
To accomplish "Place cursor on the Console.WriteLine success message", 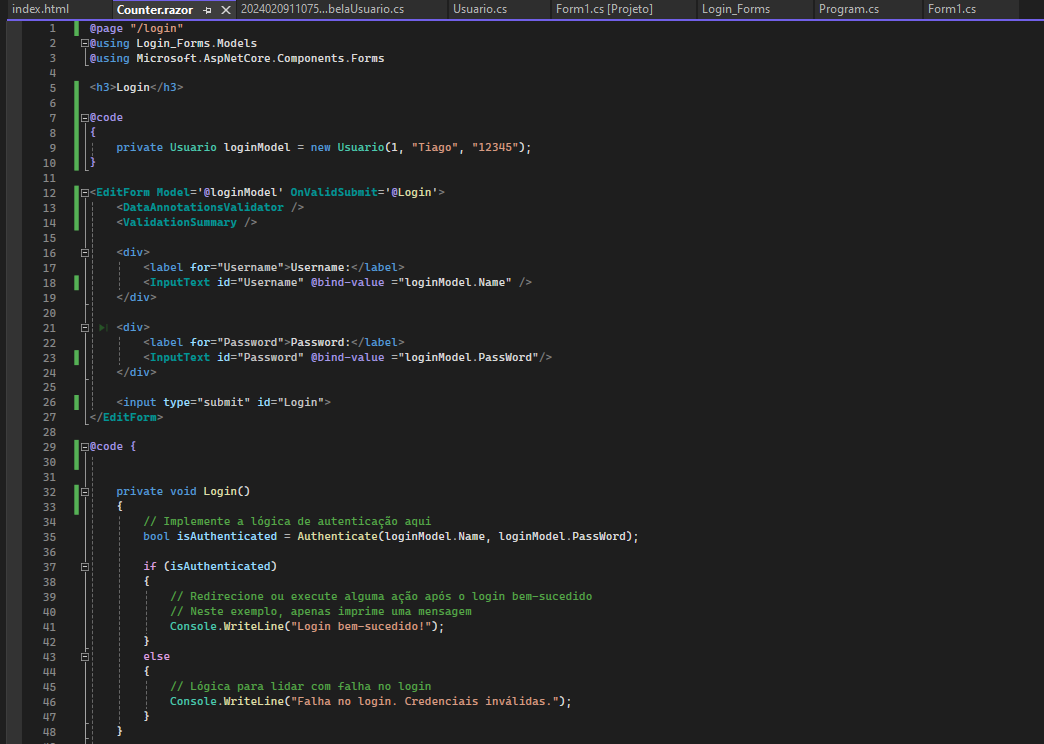I will pos(300,626).
